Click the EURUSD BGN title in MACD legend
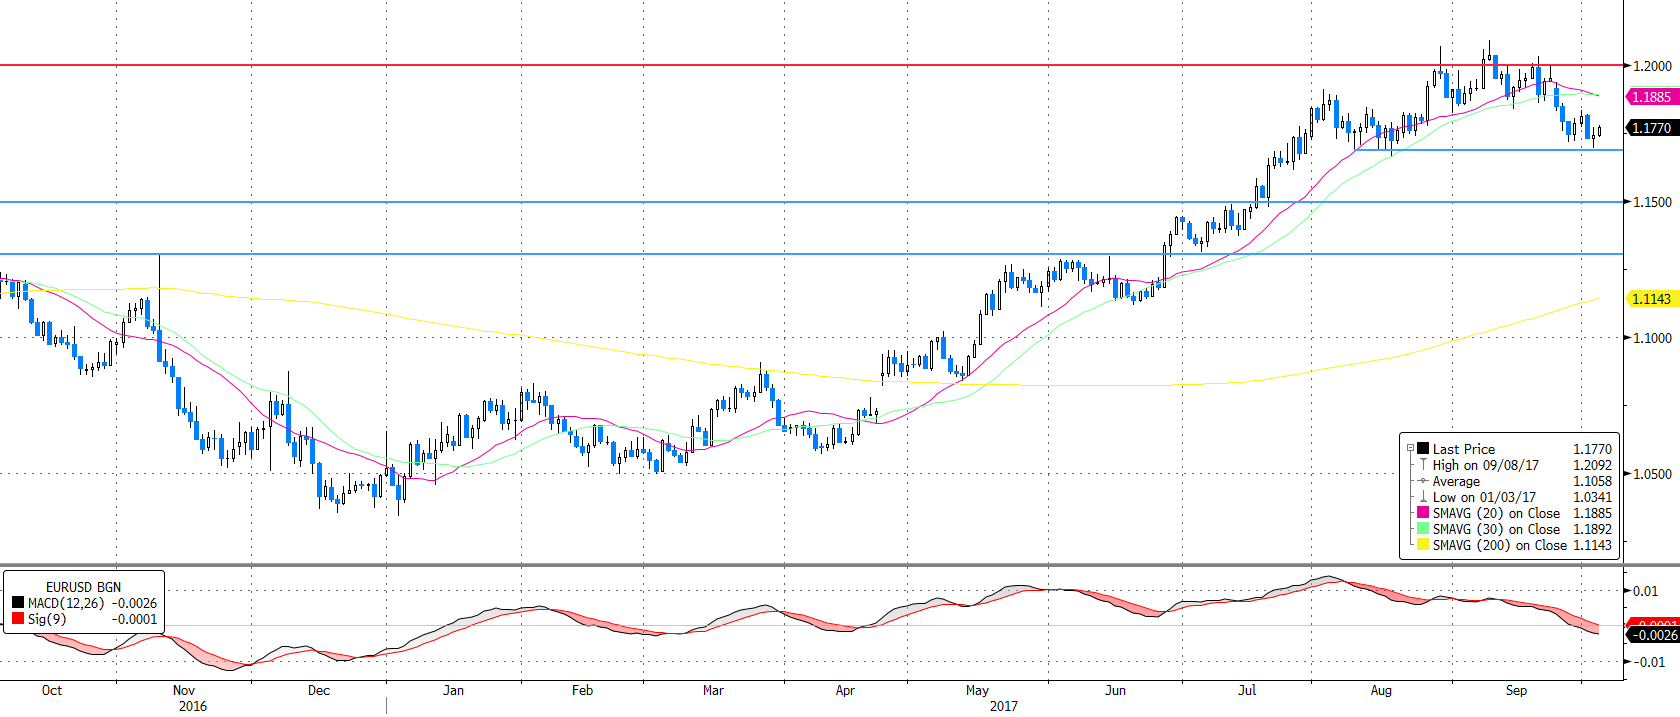 click(83, 587)
